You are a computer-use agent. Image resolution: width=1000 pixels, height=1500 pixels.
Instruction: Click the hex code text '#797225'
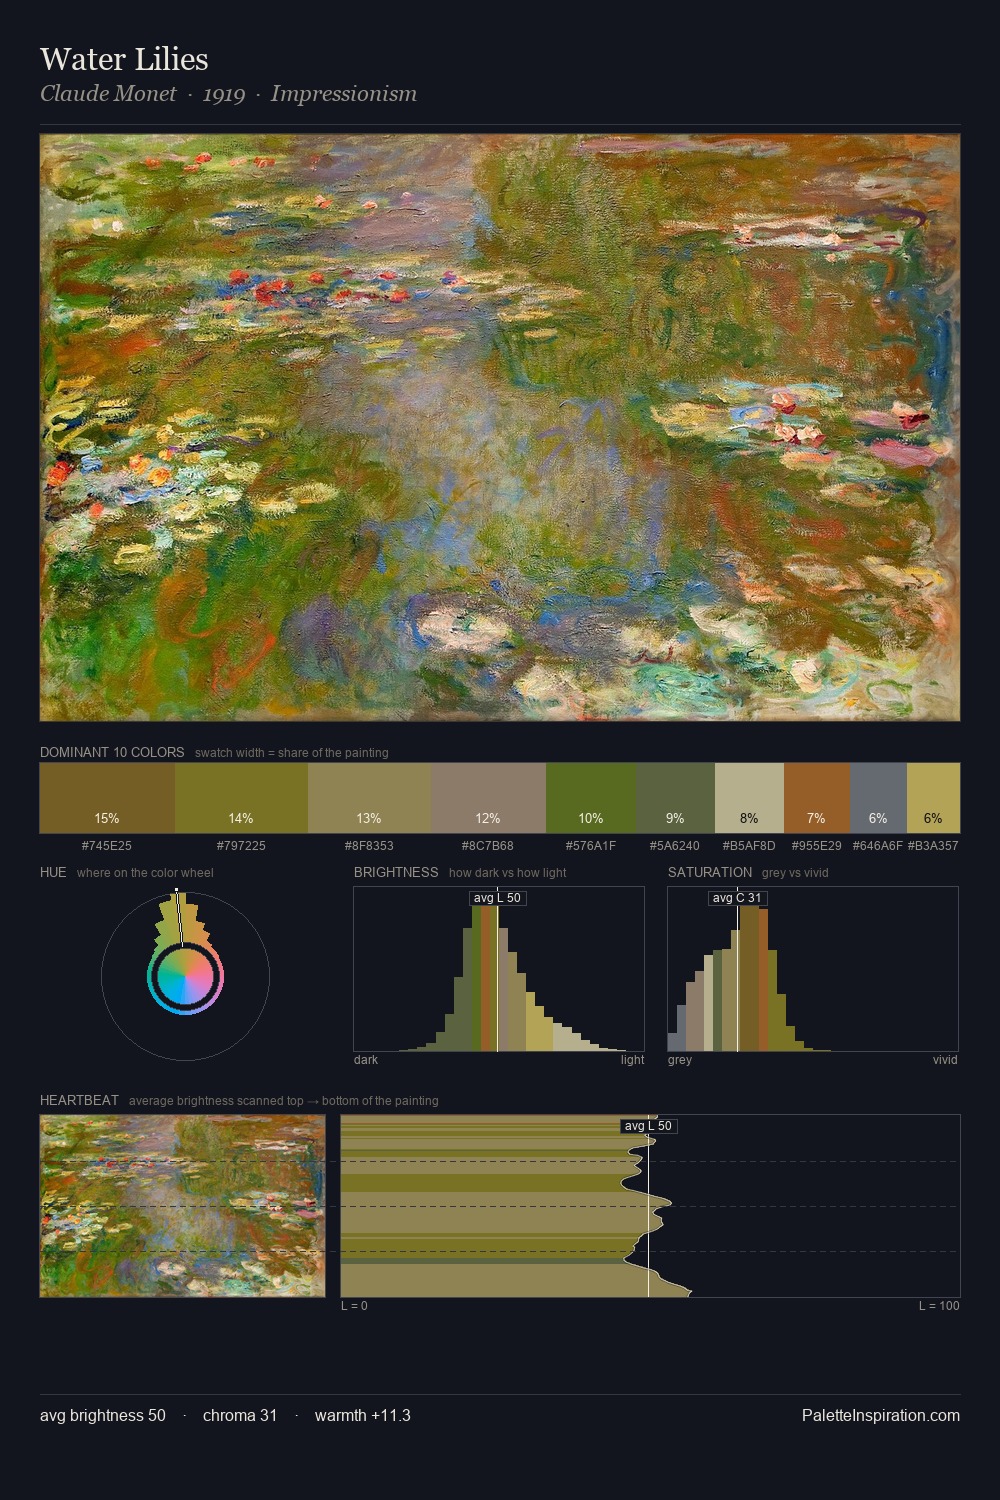tap(241, 846)
